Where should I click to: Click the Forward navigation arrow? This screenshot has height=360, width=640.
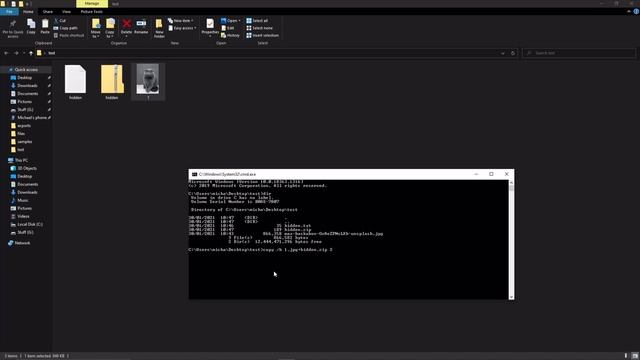click(16, 53)
